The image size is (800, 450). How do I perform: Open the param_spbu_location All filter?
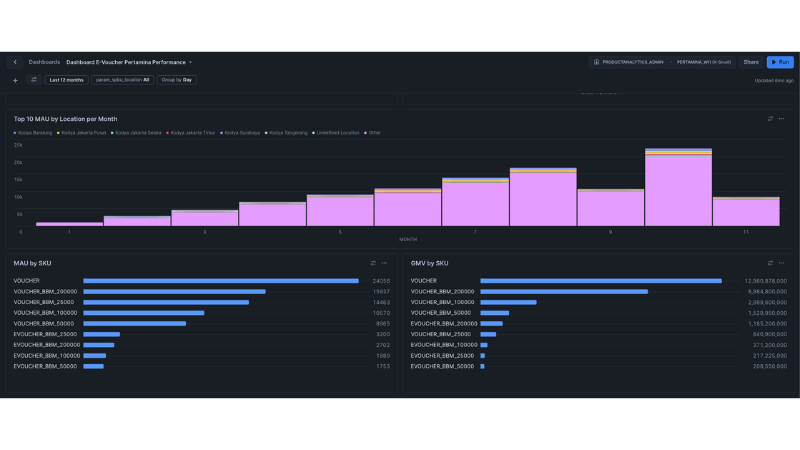click(x=122, y=80)
